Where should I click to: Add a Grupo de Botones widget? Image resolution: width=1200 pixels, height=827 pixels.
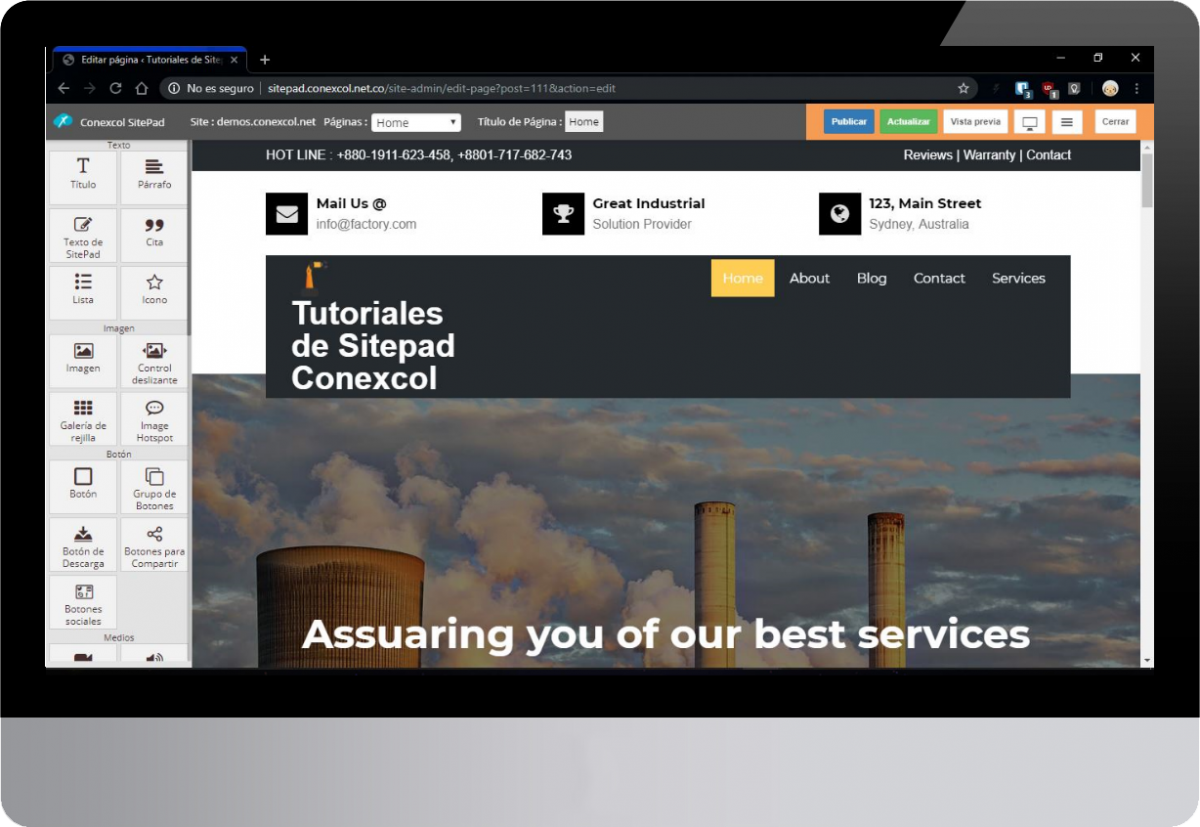(x=154, y=487)
